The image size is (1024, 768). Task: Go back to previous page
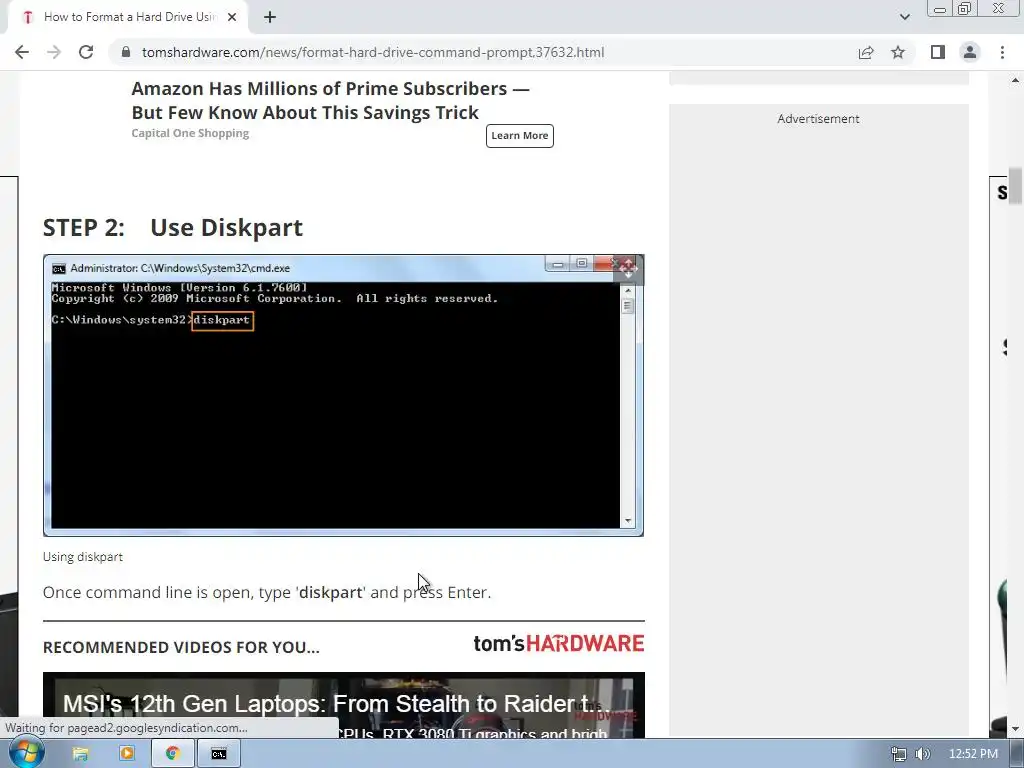point(22,52)
